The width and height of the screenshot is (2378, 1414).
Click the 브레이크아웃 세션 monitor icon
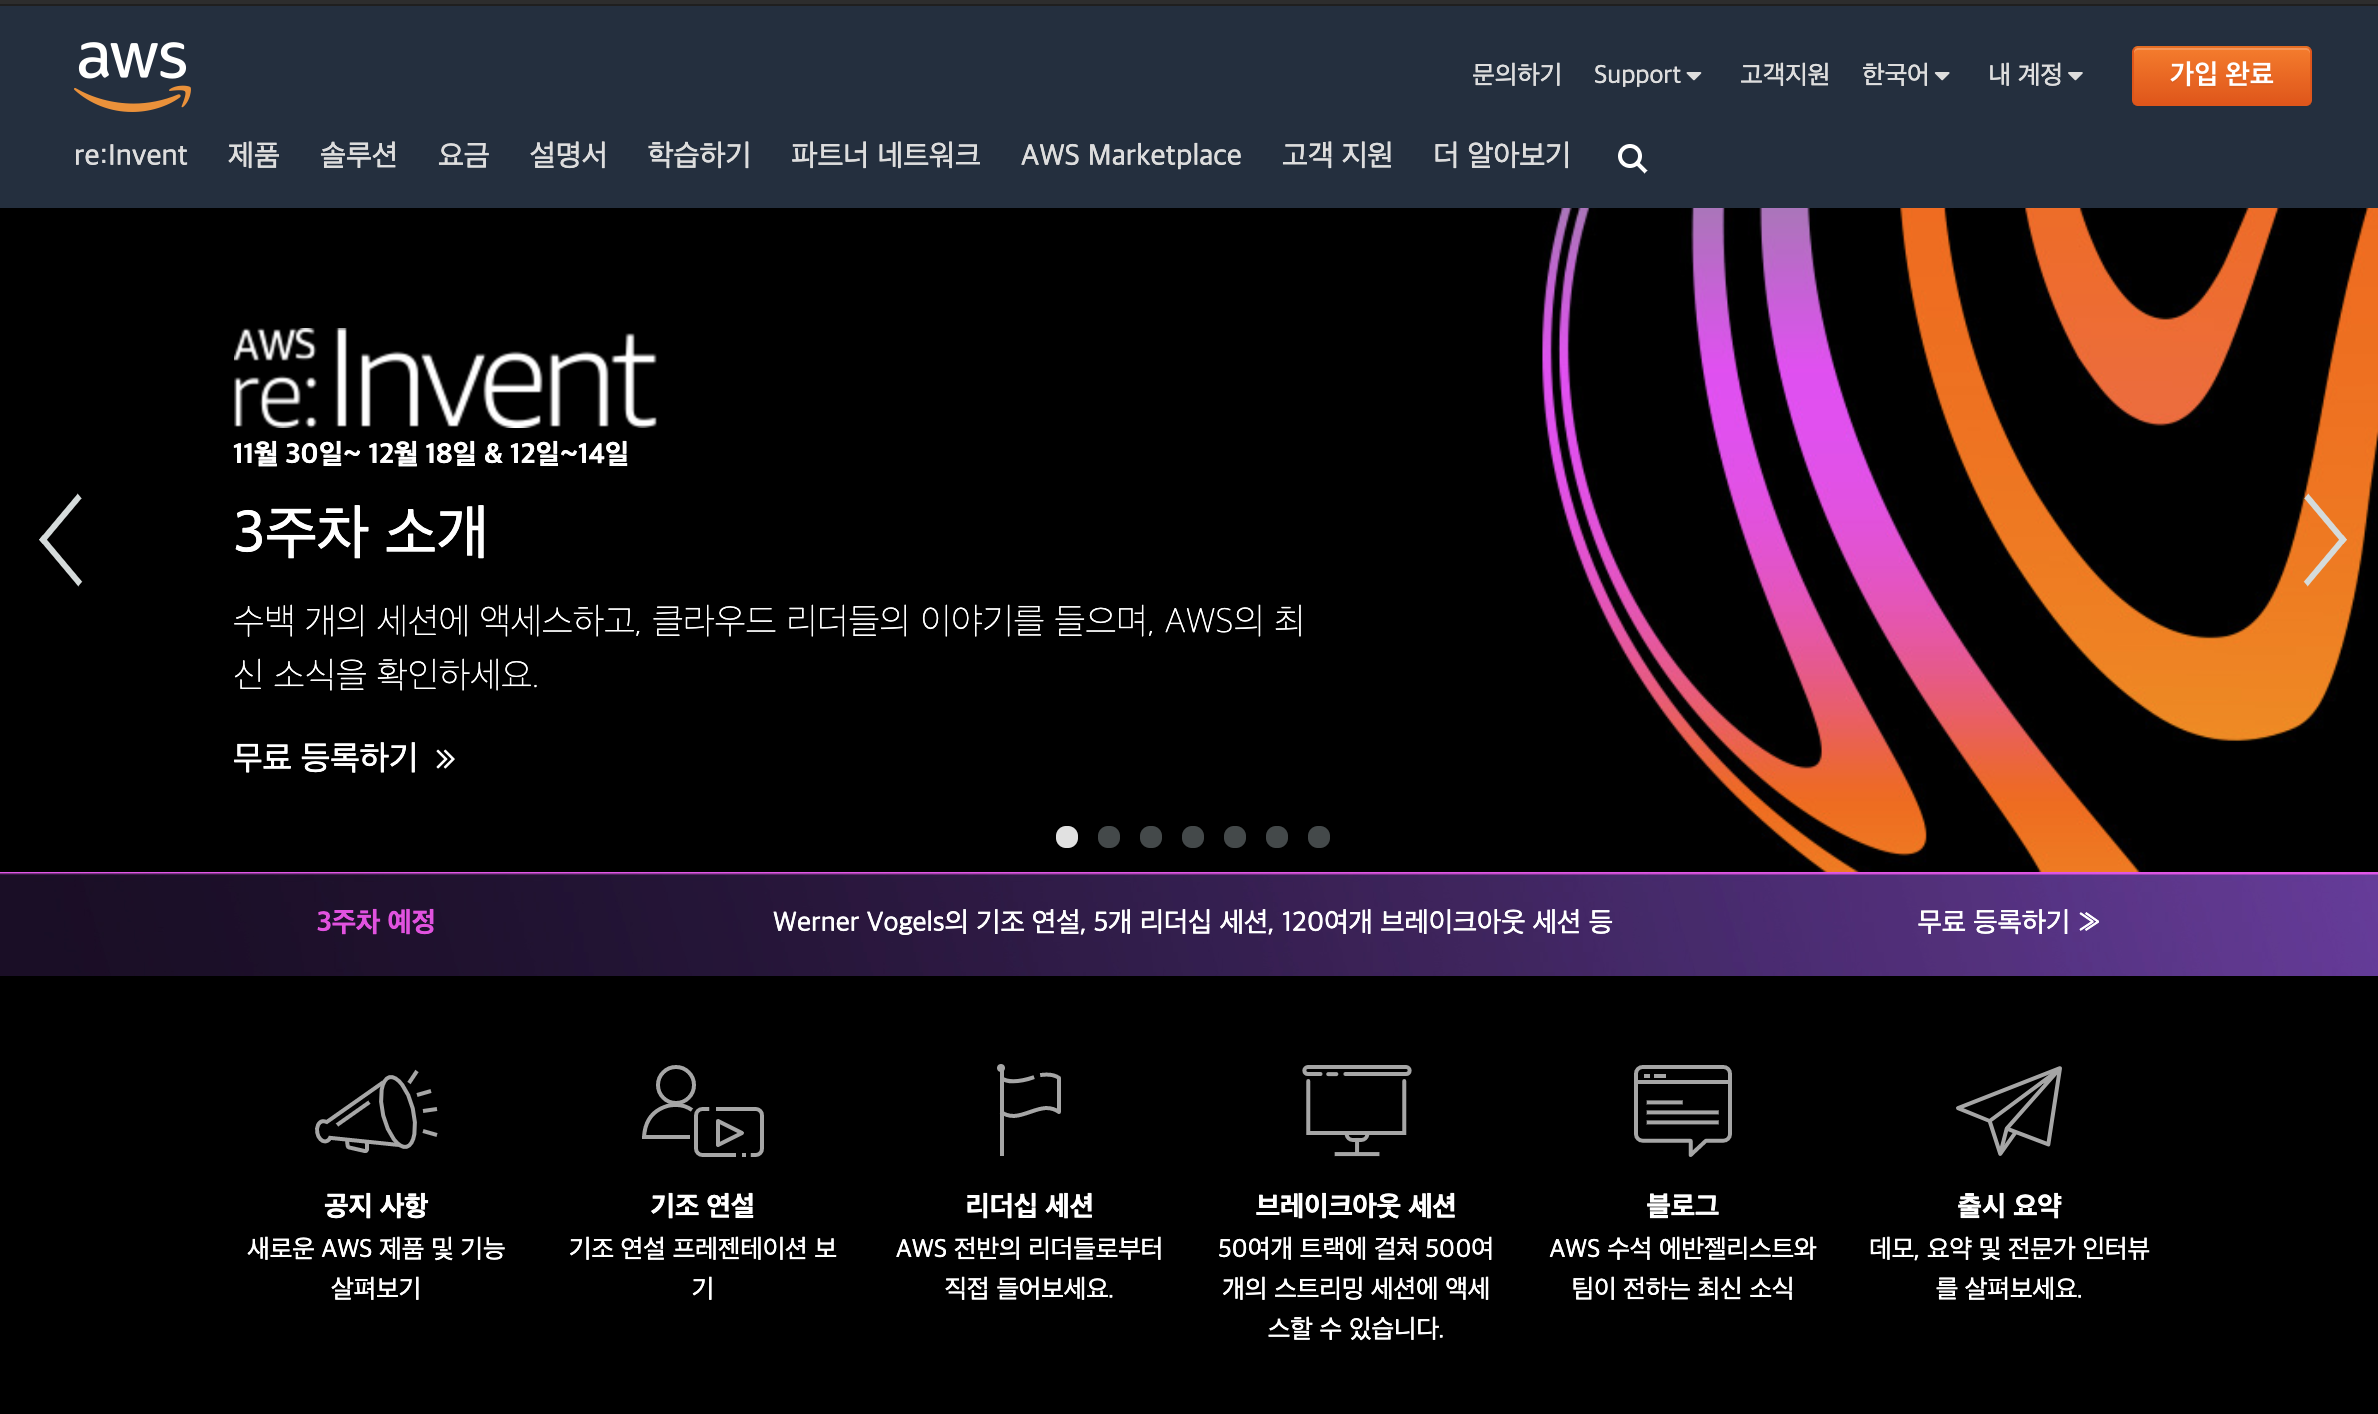click(x=1355, y=1111)
